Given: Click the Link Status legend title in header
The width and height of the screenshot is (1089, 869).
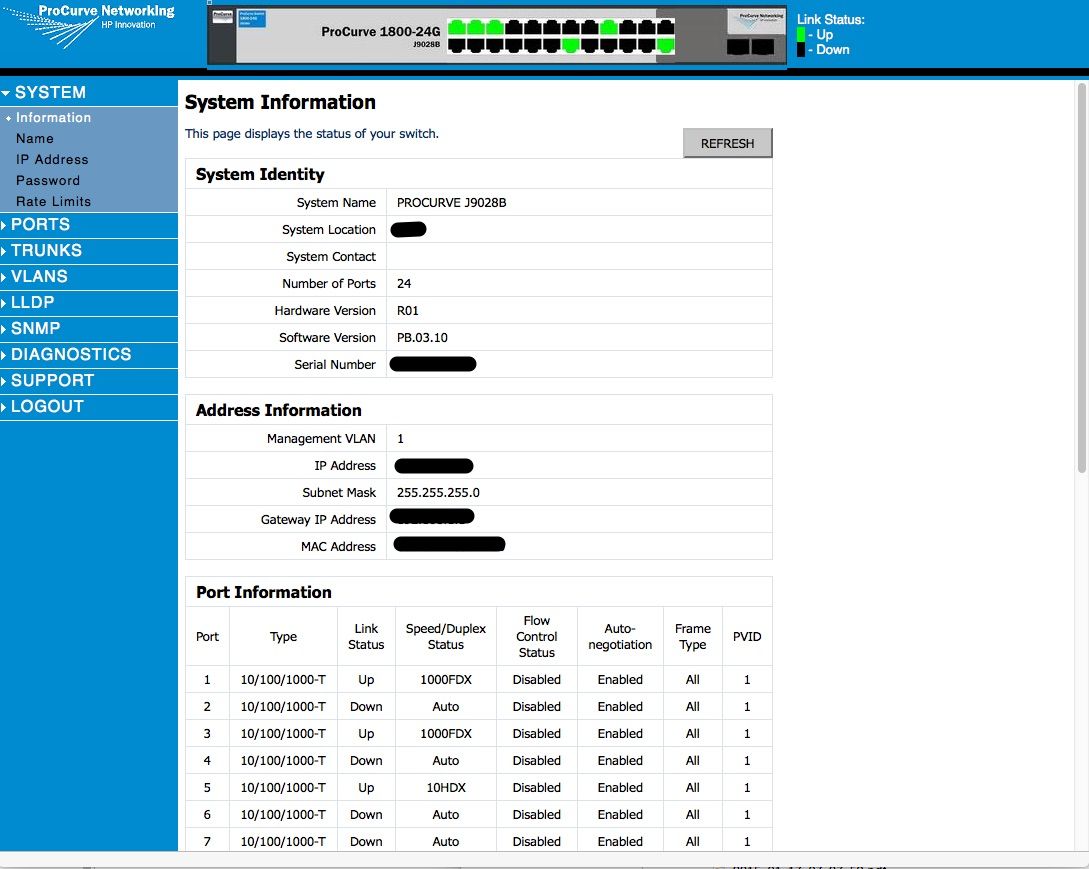Looking at the screenshot, I should point(831,19).
